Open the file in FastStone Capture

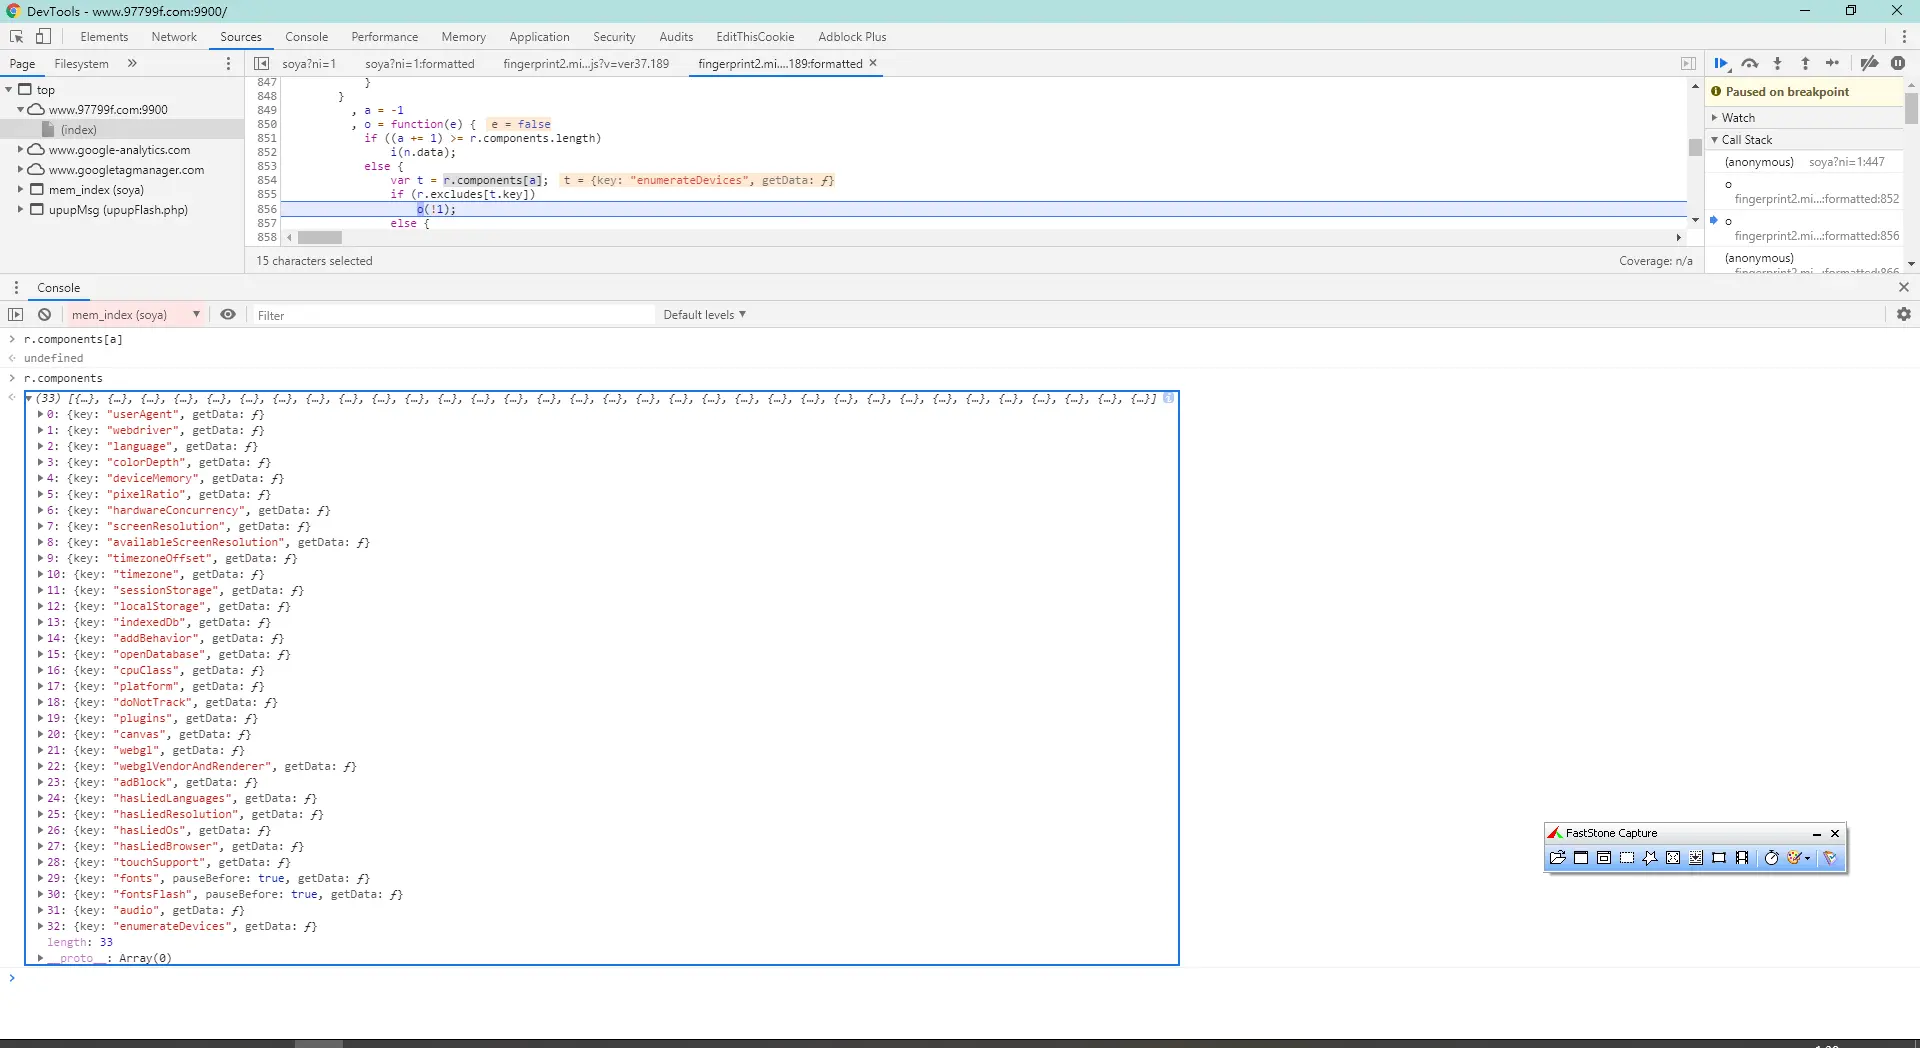1557,858
